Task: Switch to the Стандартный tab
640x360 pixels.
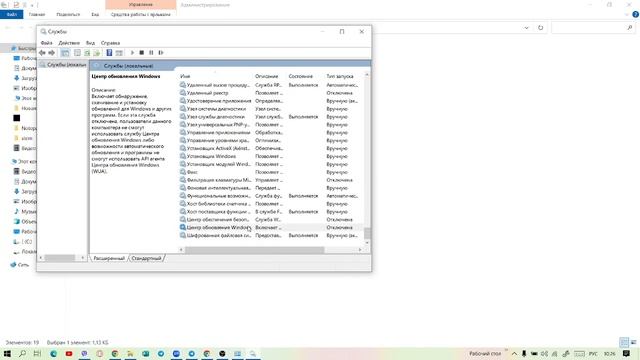Action: 146,258
